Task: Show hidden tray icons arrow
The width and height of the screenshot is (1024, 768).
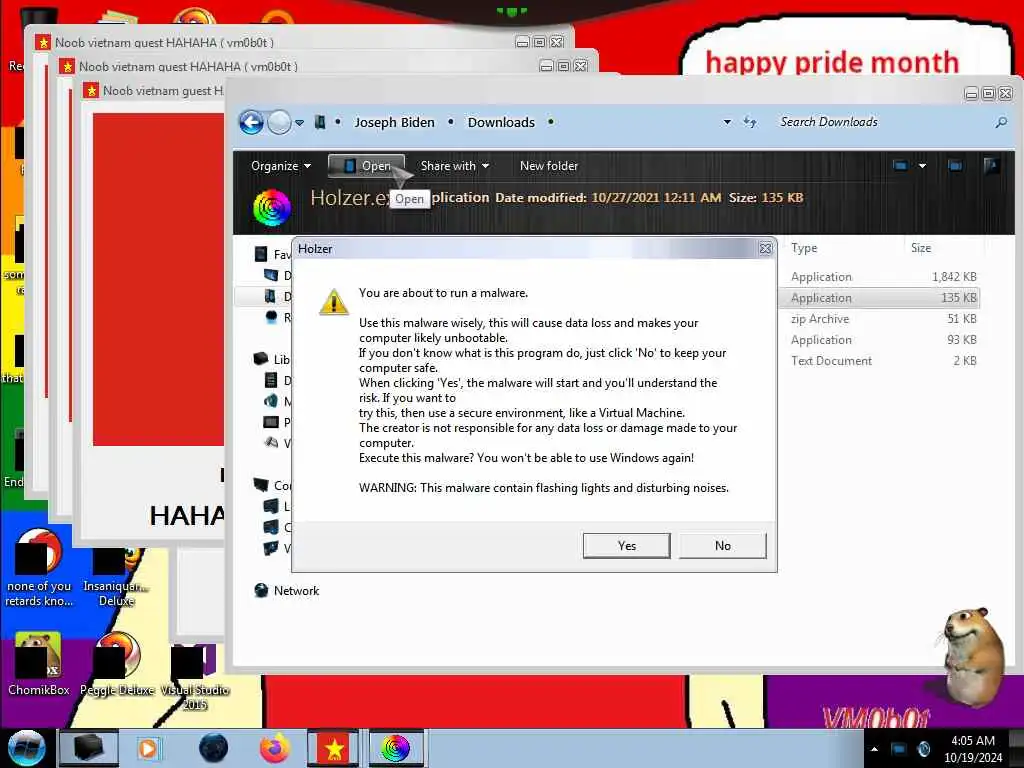Action: point(874,749)
